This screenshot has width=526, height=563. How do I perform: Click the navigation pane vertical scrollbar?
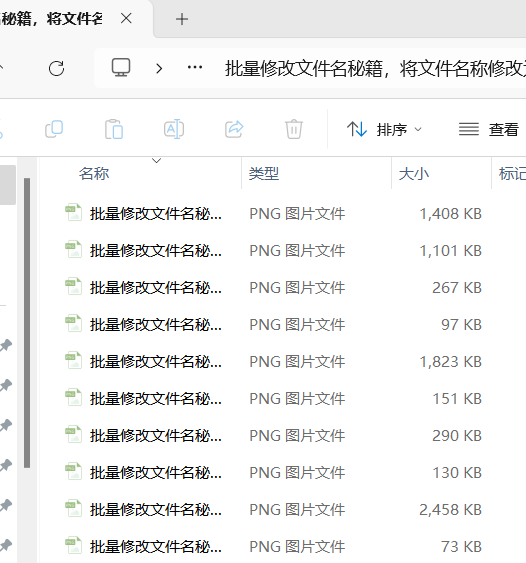[x=27, y=323]
